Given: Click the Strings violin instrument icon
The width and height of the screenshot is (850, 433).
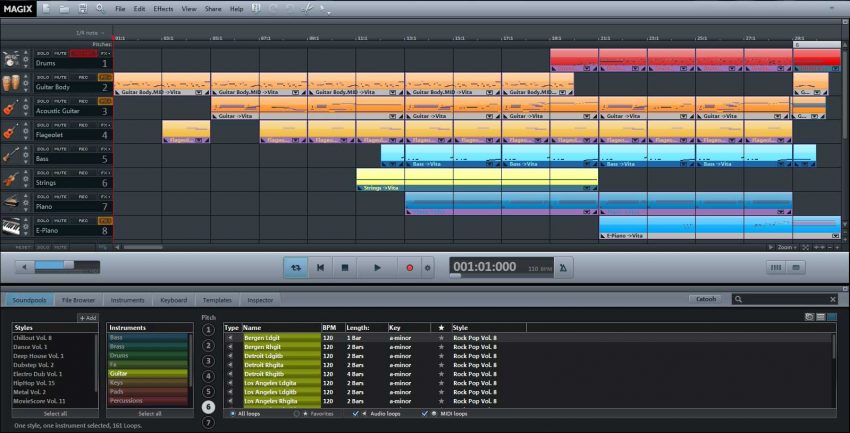Looking at the screenshot, I should click(x=11, y=179).
